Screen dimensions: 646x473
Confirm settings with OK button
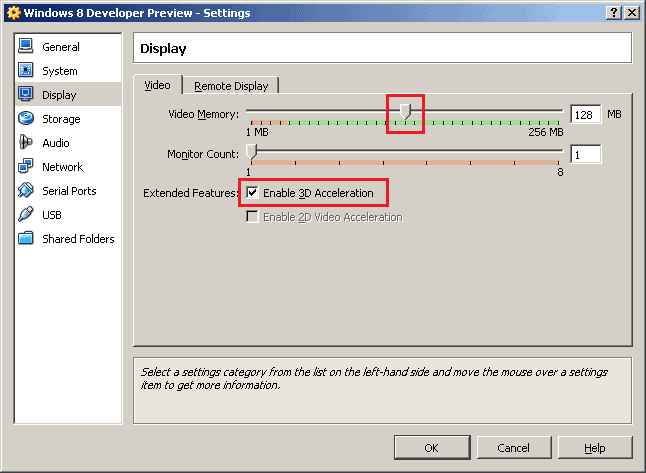point(432,447)
